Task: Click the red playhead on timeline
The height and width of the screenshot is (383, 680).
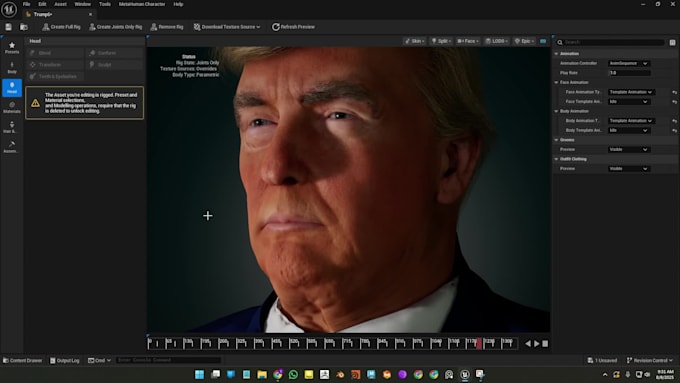Action: 479,344
